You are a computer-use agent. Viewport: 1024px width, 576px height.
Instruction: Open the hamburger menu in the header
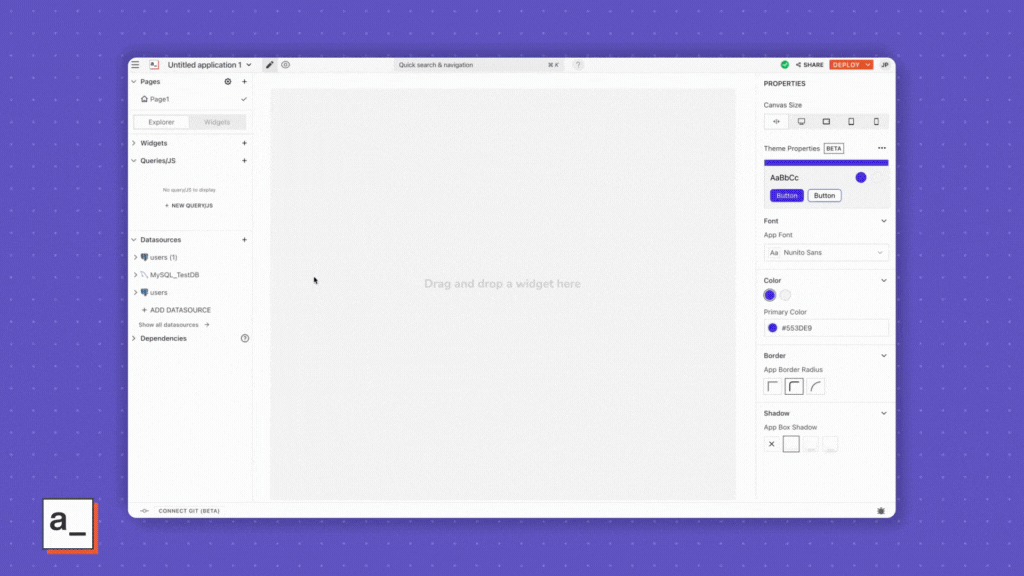click(x=135, y=65)
